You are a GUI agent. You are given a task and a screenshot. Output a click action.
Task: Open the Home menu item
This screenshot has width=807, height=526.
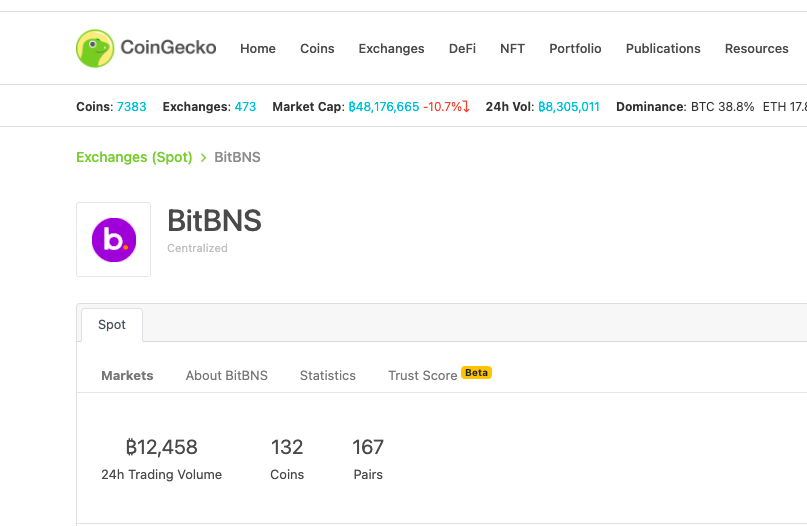[x=258, y=48]
